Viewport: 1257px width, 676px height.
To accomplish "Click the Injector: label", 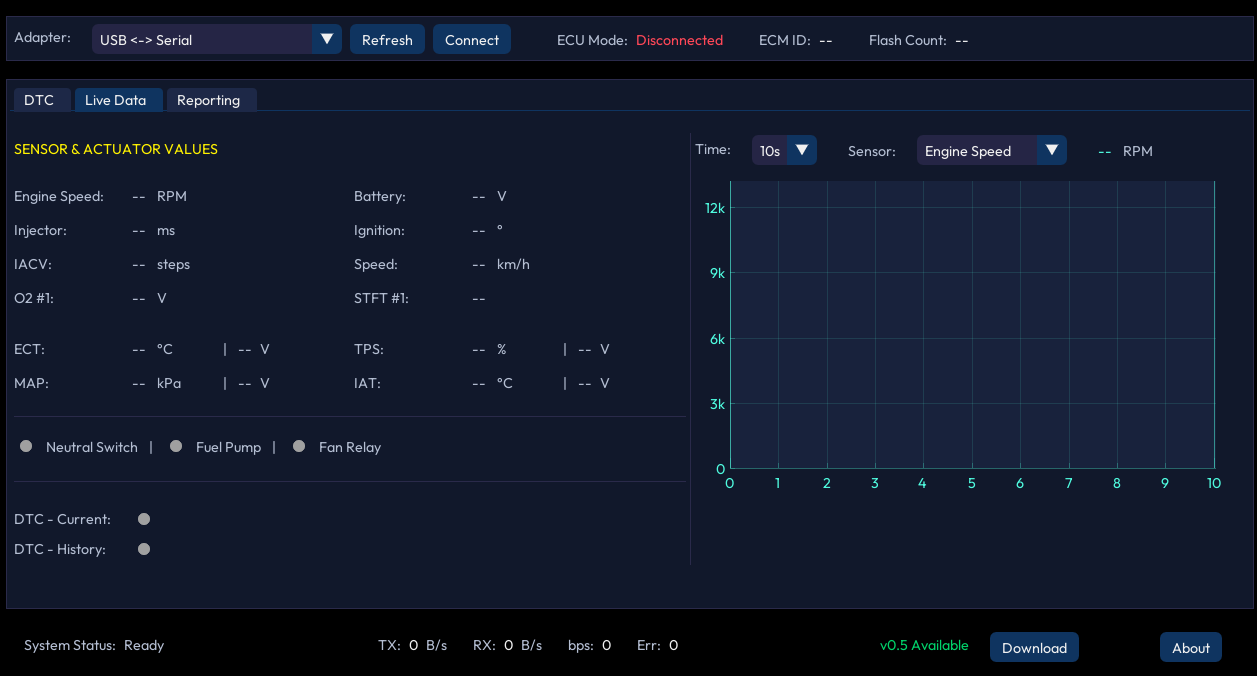I will [40, 230].
